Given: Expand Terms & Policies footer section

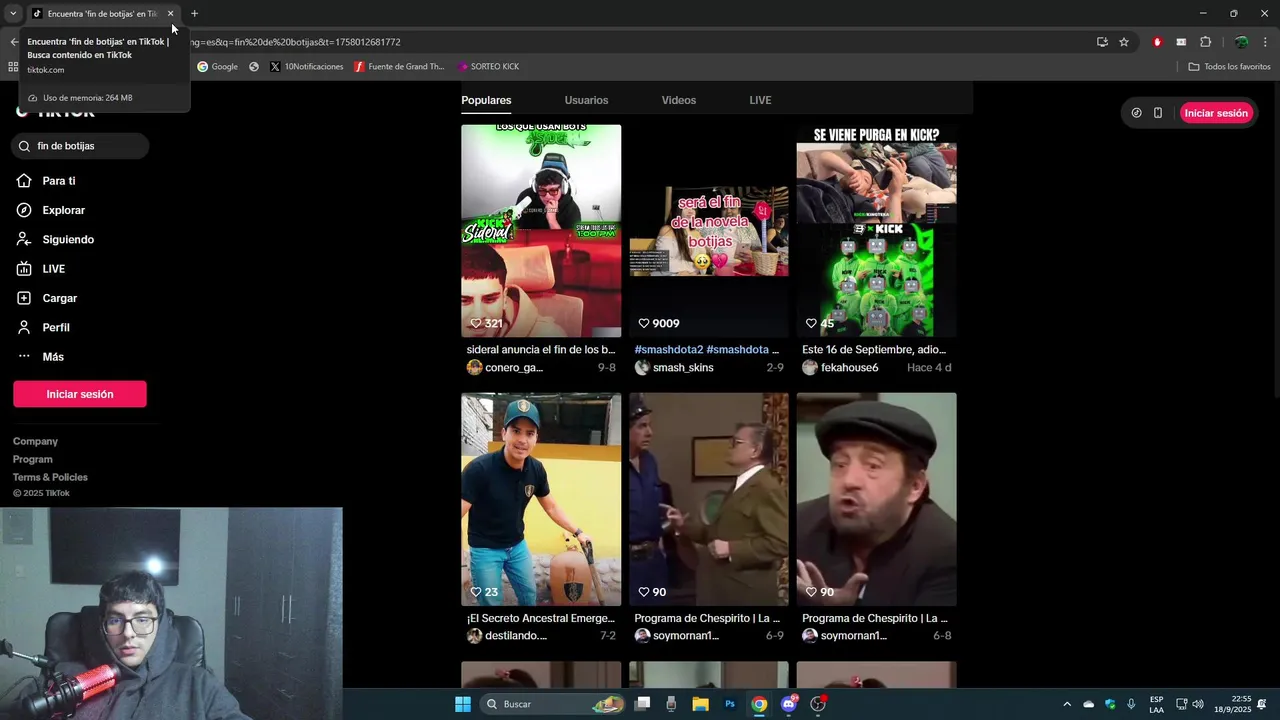Looking at the screenshot, I should tap(50, 477).
